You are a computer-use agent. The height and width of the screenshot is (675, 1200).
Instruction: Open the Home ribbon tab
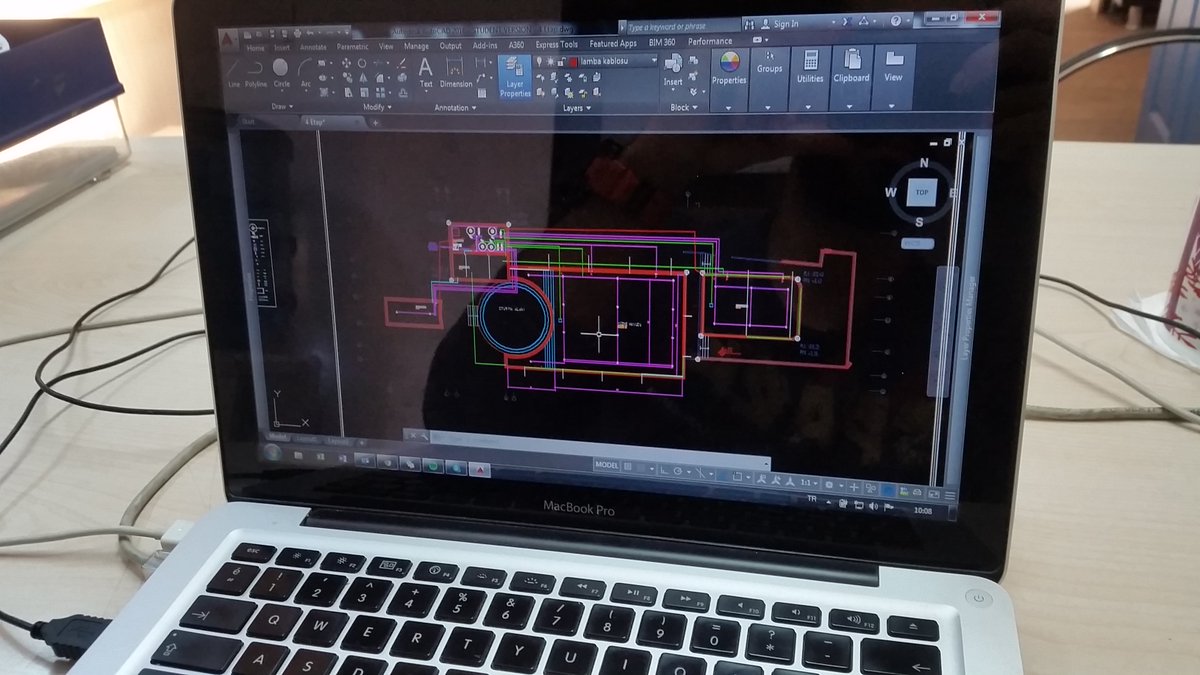(256, 46)
